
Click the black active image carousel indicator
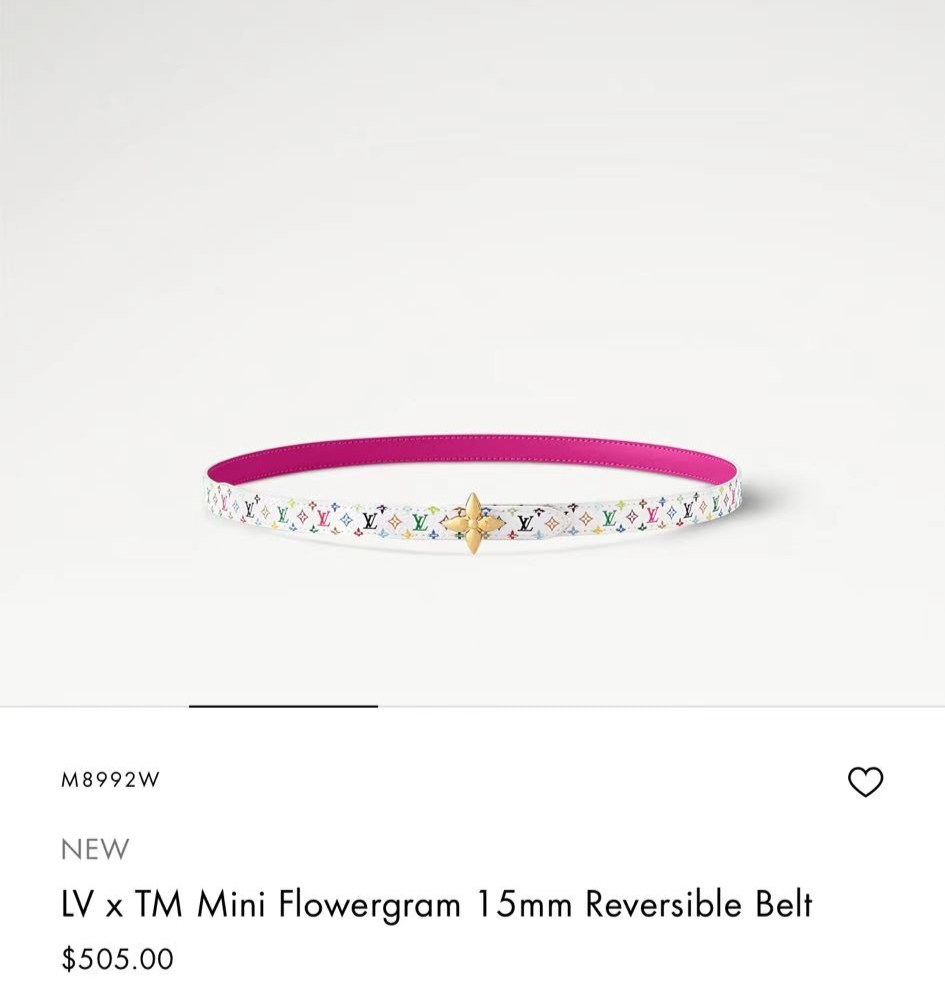click(283, 706)
